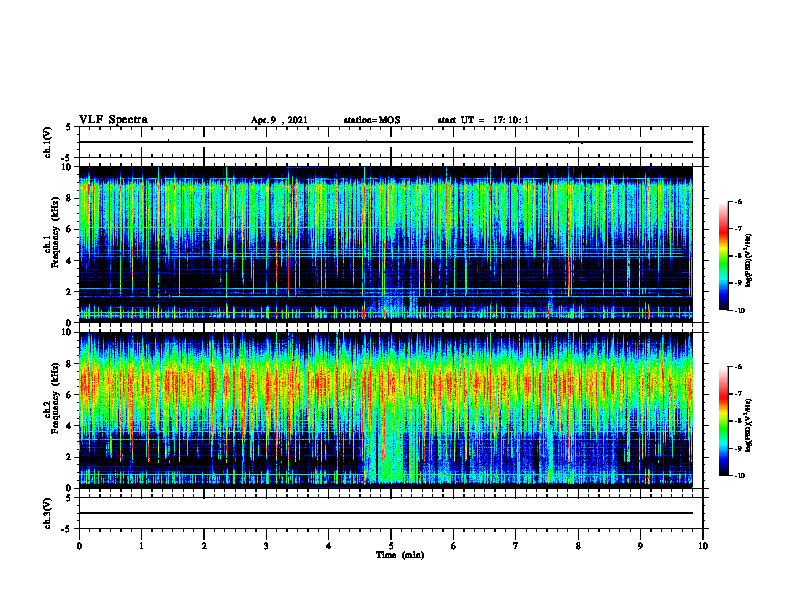This screenshot has height=612, width=792.
Task: Click the "VLF Spectra" plot title
Action: [x=113, y=120]
